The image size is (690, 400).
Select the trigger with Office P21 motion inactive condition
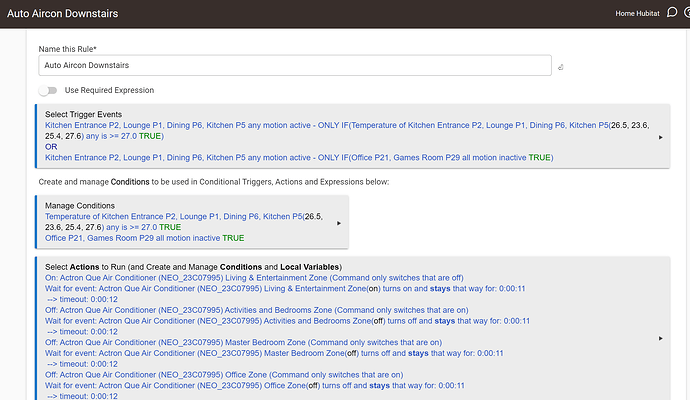click(299, 158)
